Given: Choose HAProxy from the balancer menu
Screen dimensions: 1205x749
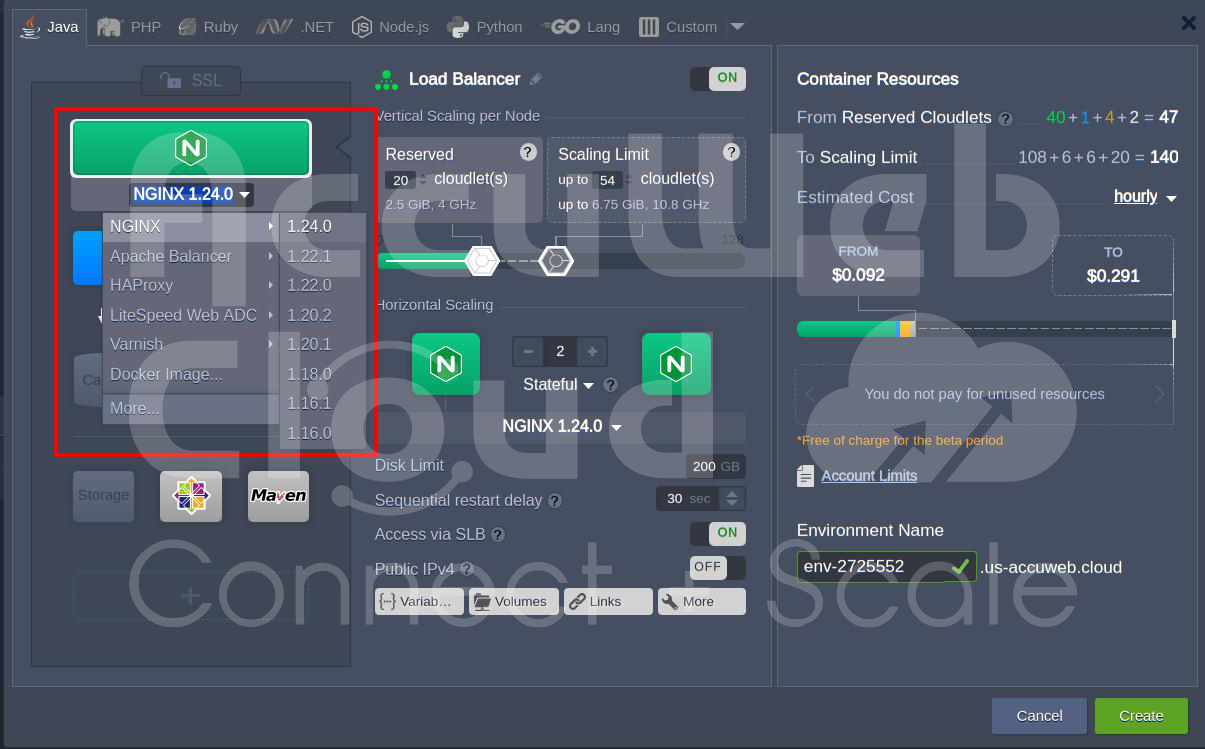Looking at the screenshot, I should pyautogui.click(x=141, y=285).
